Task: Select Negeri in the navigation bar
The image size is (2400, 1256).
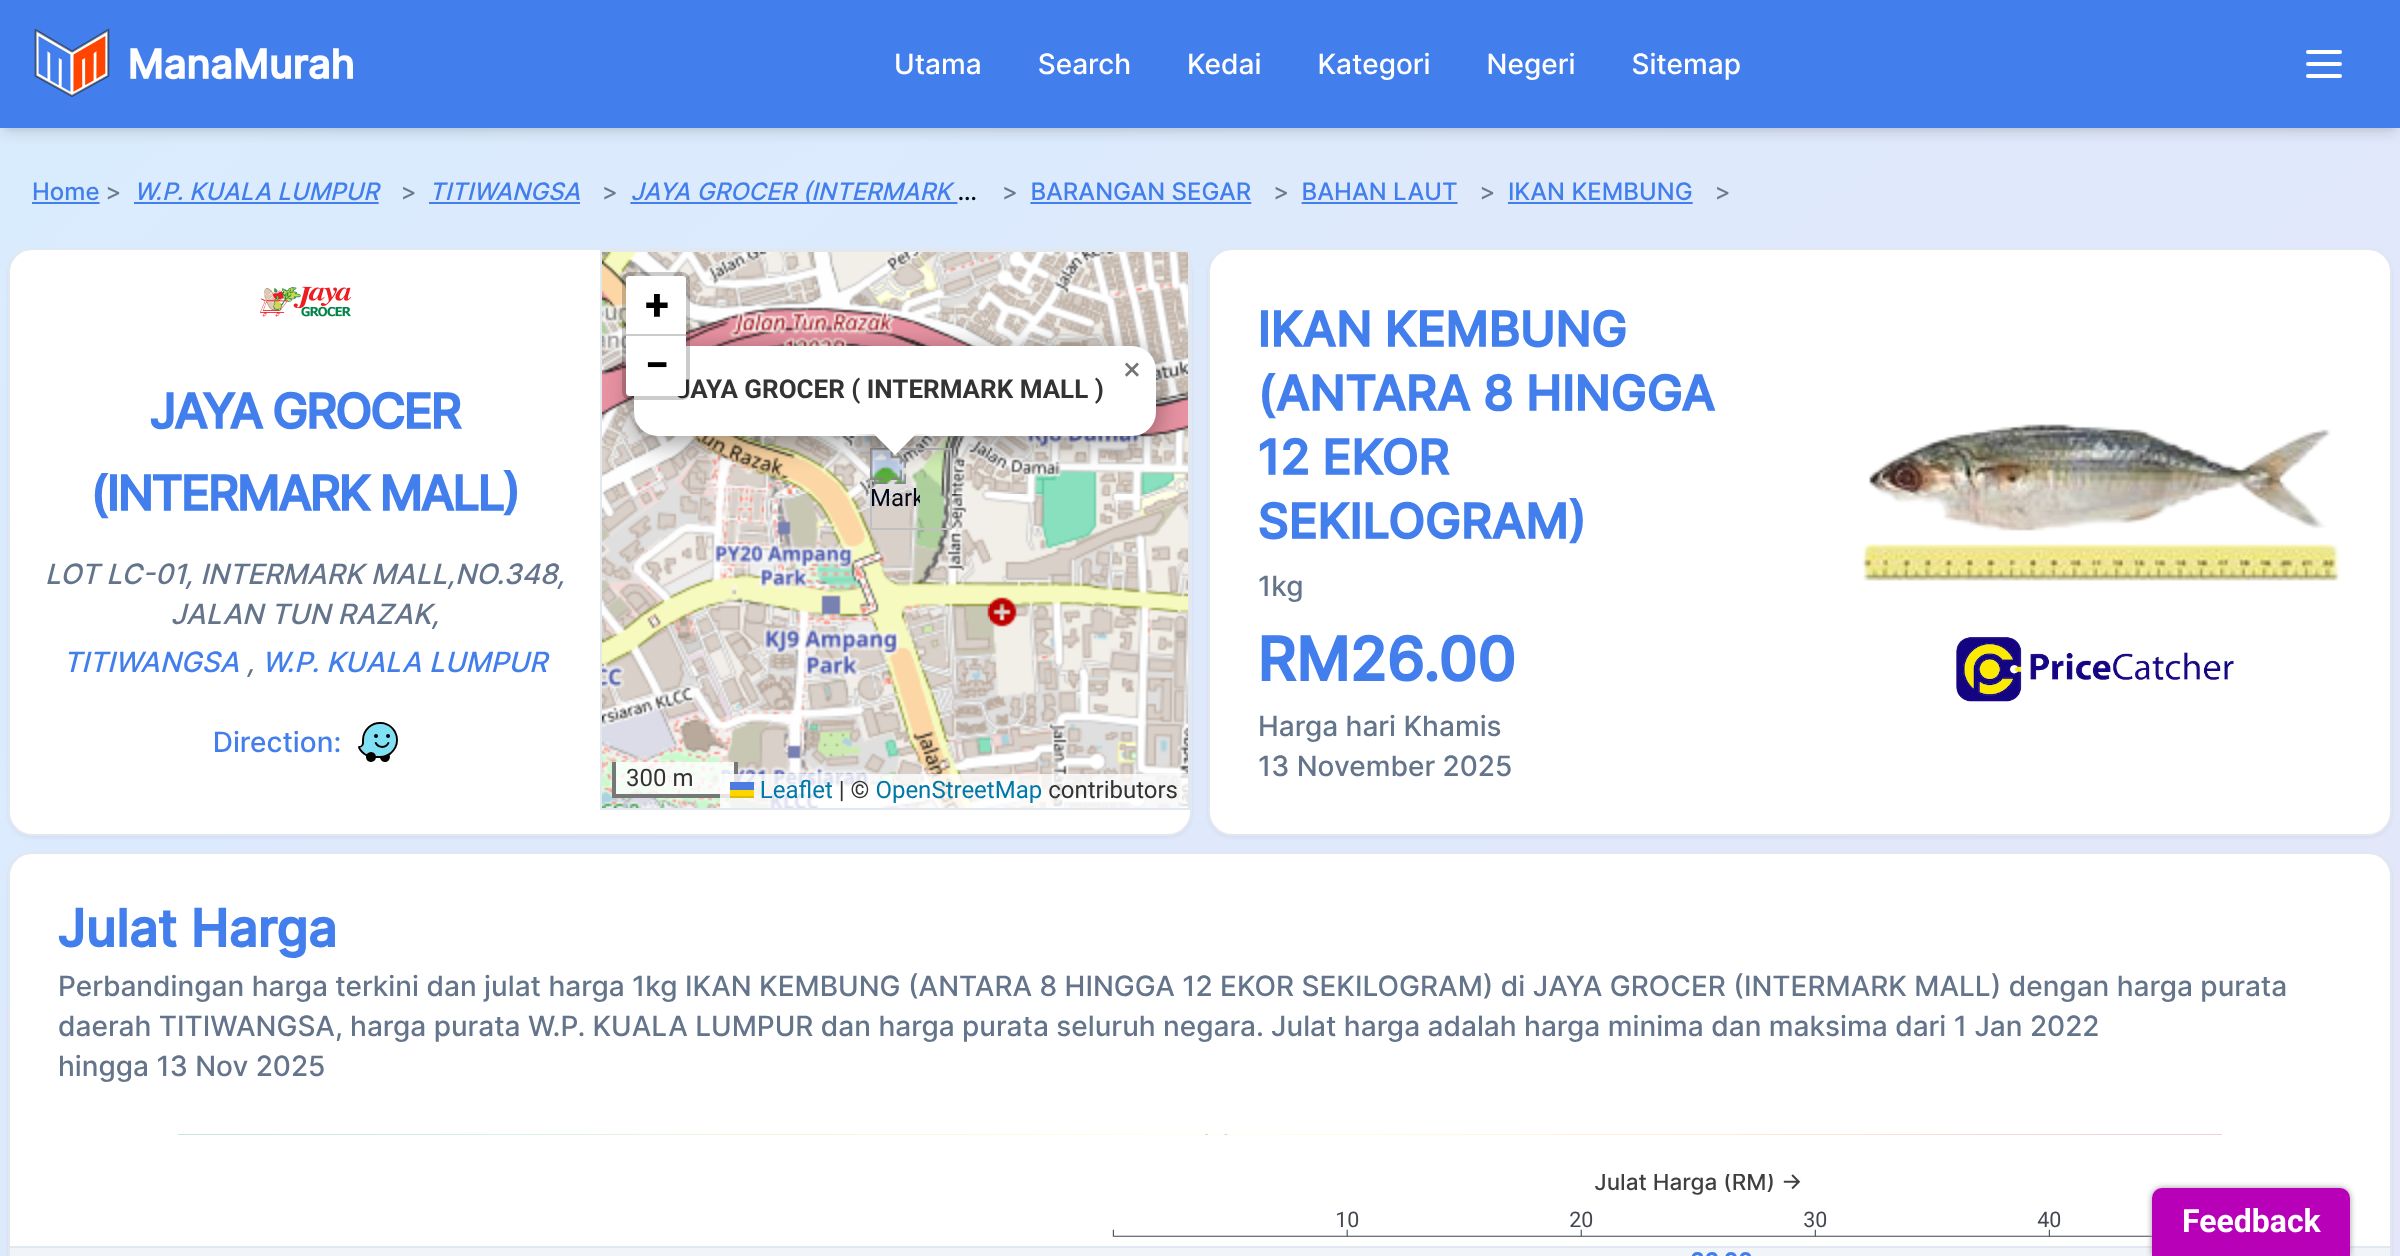Action: 1530,64
